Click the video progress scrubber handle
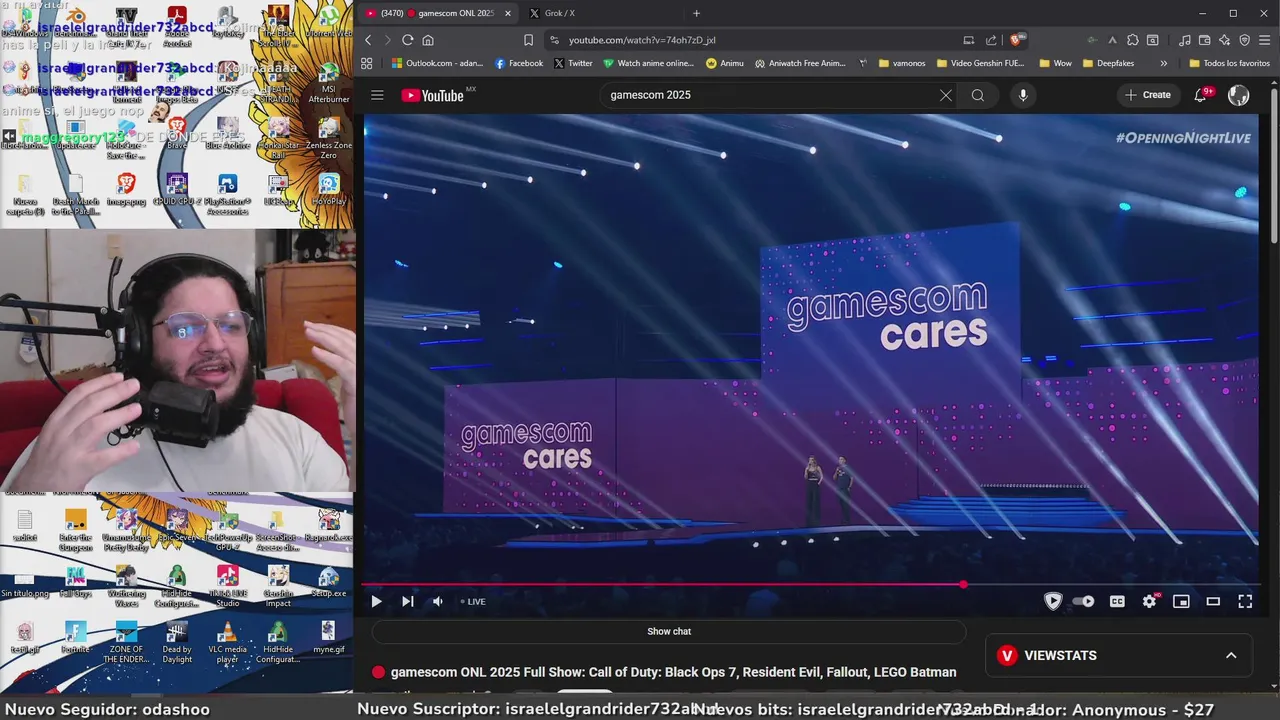This screenshot has width=1280, height=720. pyautogui.click(x=963, y=584)
